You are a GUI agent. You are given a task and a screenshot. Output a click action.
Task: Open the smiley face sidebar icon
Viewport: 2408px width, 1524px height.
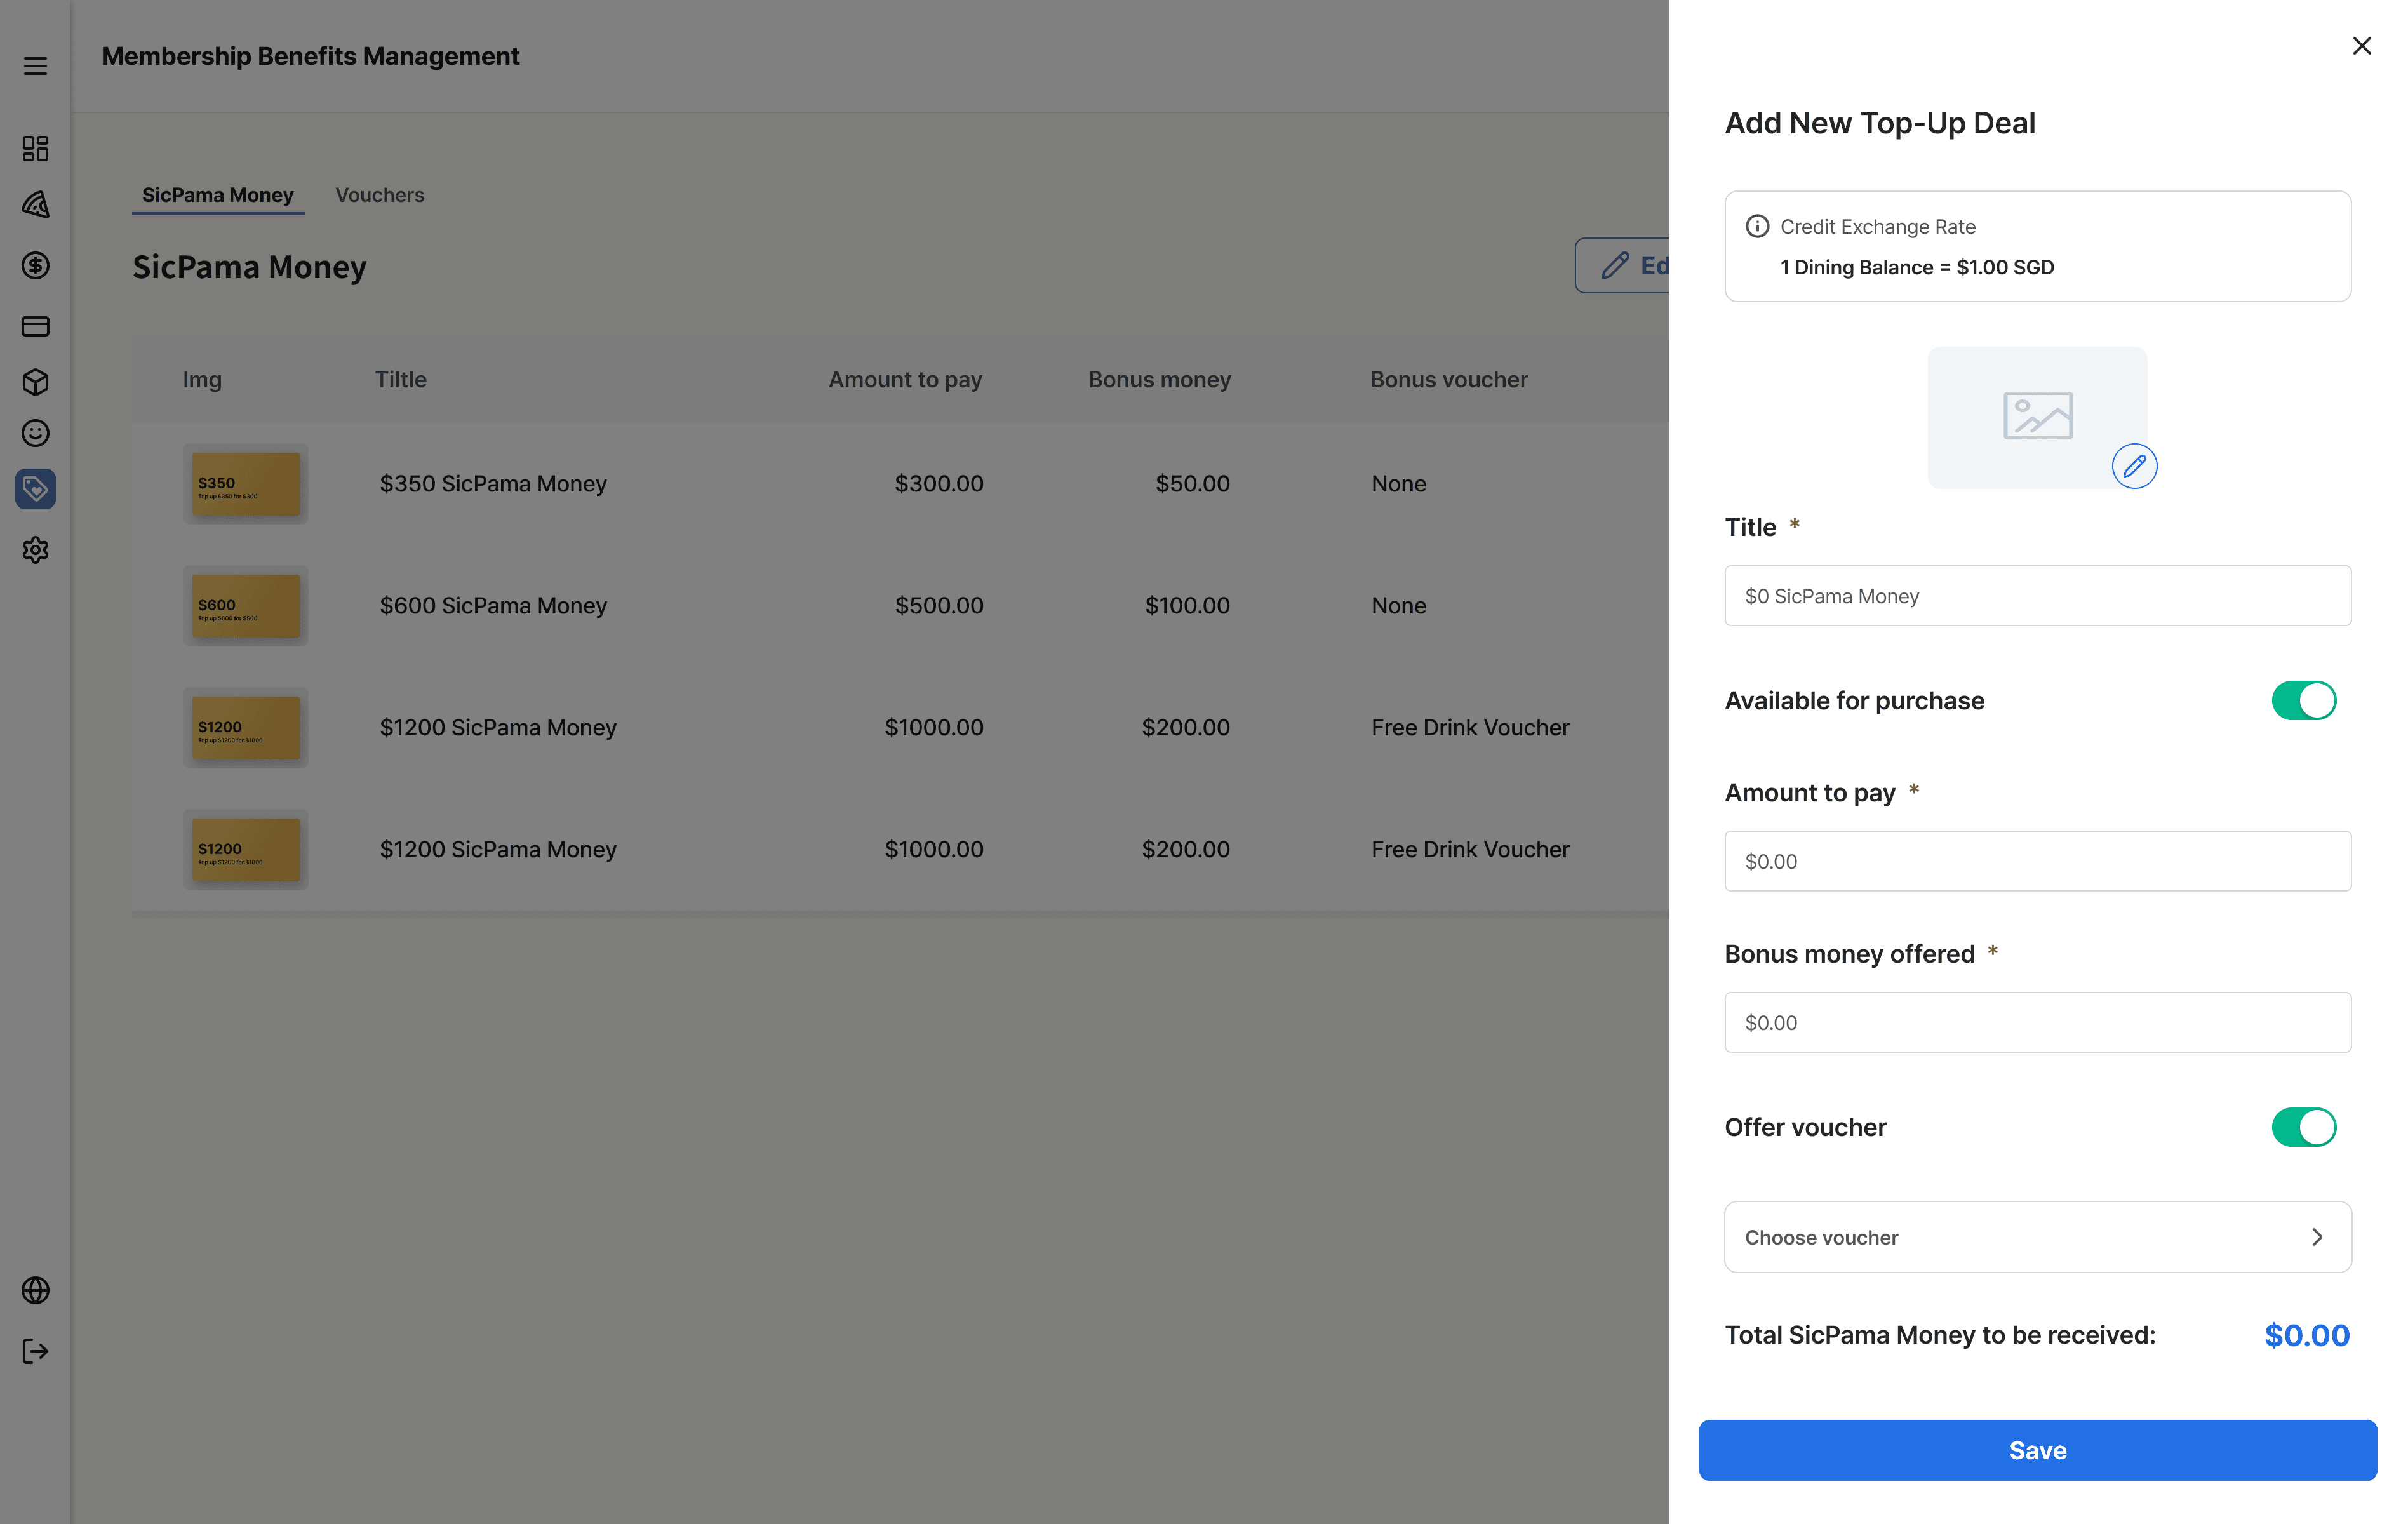35,433
